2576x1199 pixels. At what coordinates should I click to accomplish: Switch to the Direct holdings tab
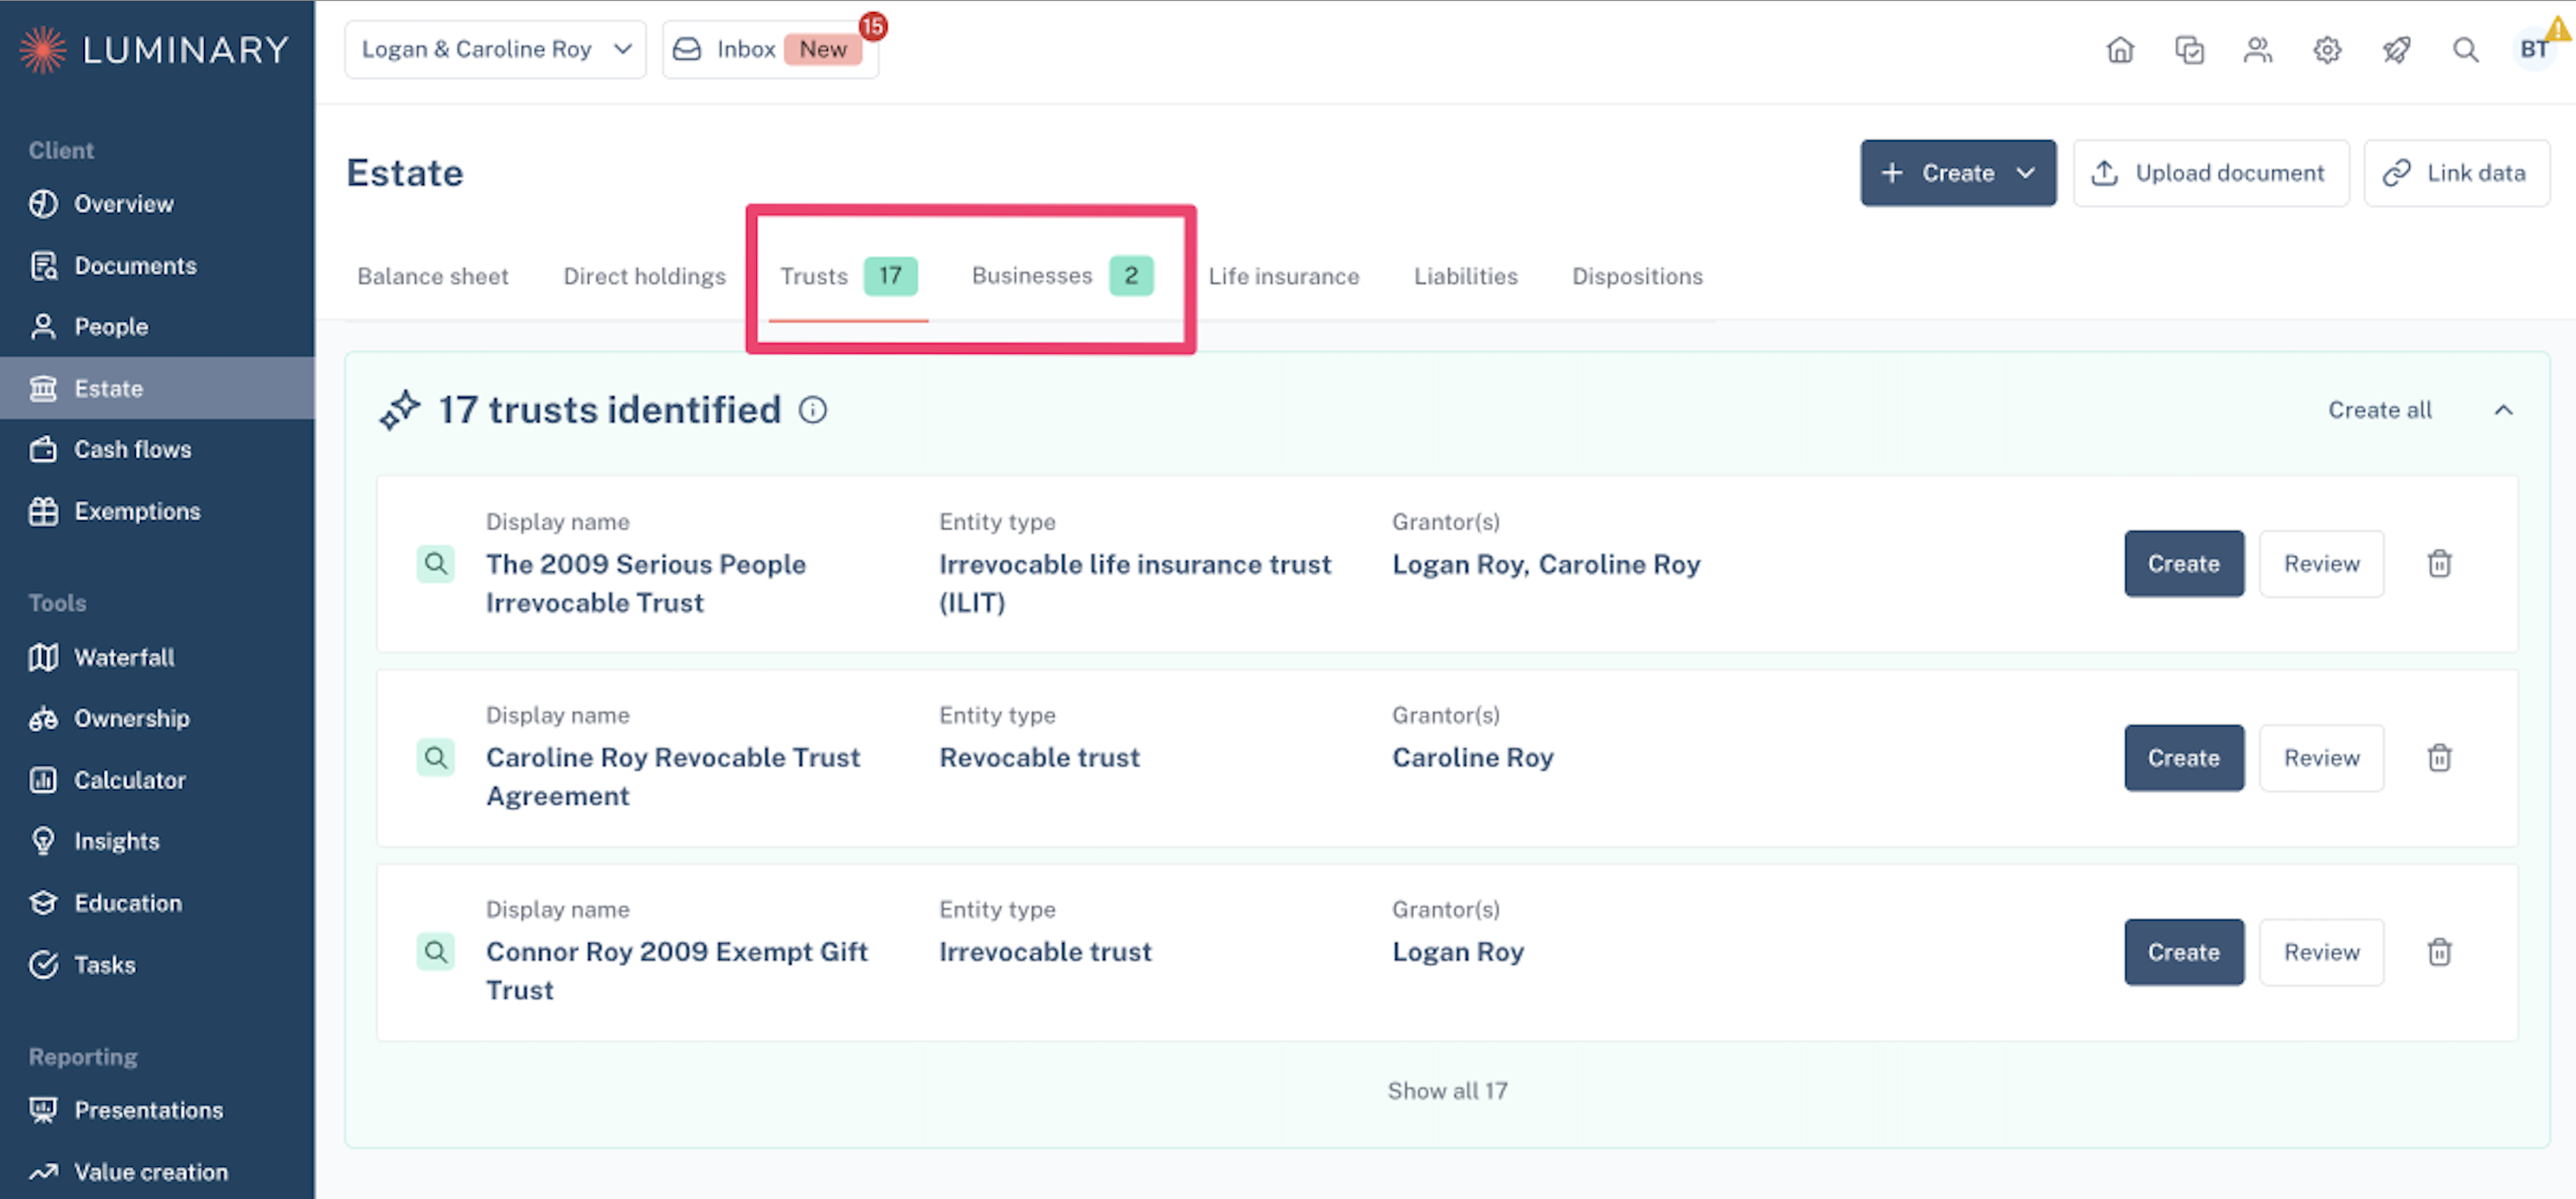click(x=645, y=276)
